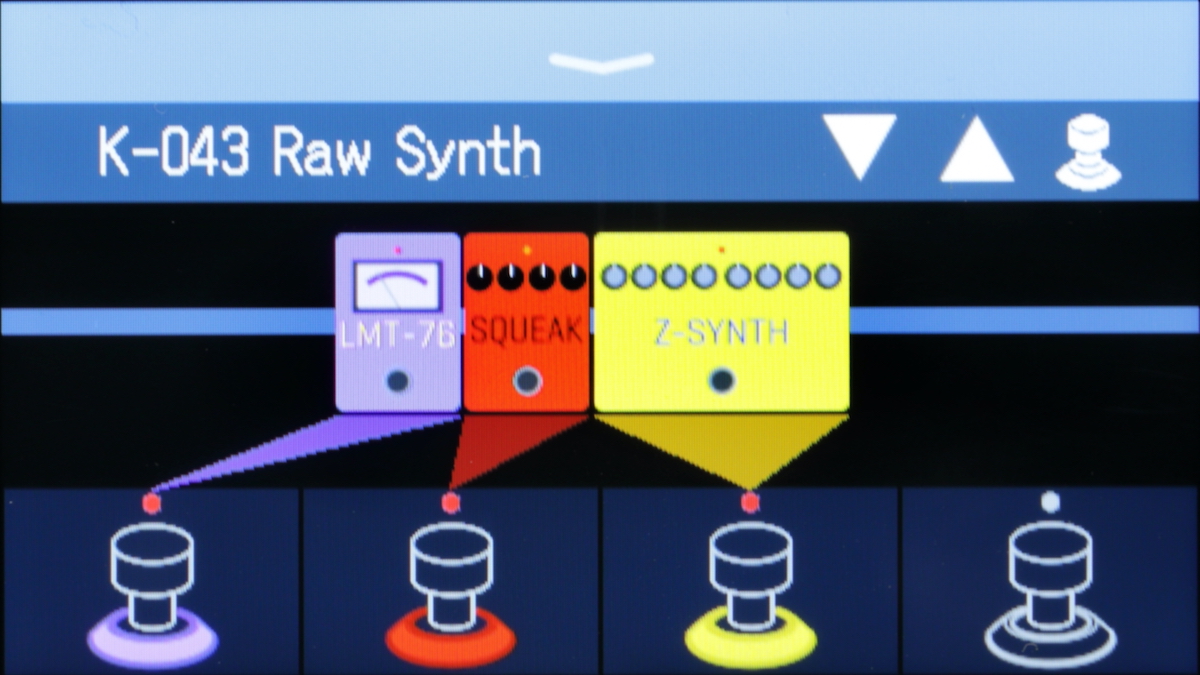Adjust the first blue knob on Z-SYNTH

[613, 276]
